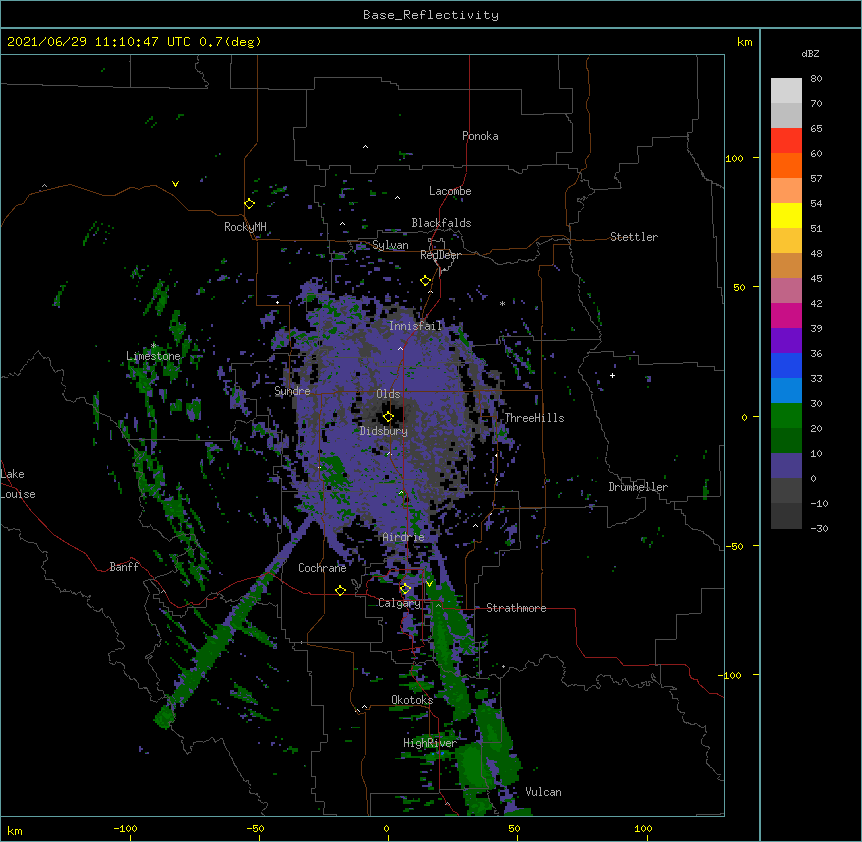Click the RedDeer label
This screenshot has width=862, height=842.
click(x=440, y=255)
